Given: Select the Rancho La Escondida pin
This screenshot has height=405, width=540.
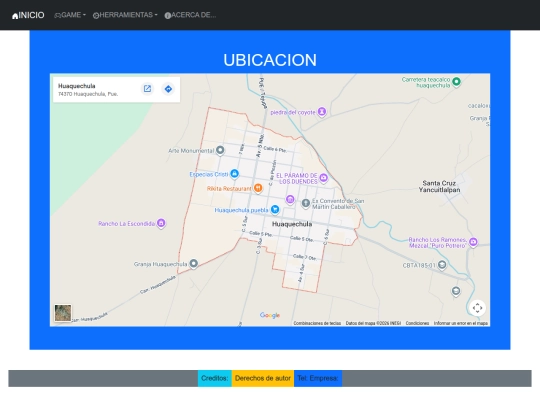Looking at the screenshot, I should click(x=161, y=223).
